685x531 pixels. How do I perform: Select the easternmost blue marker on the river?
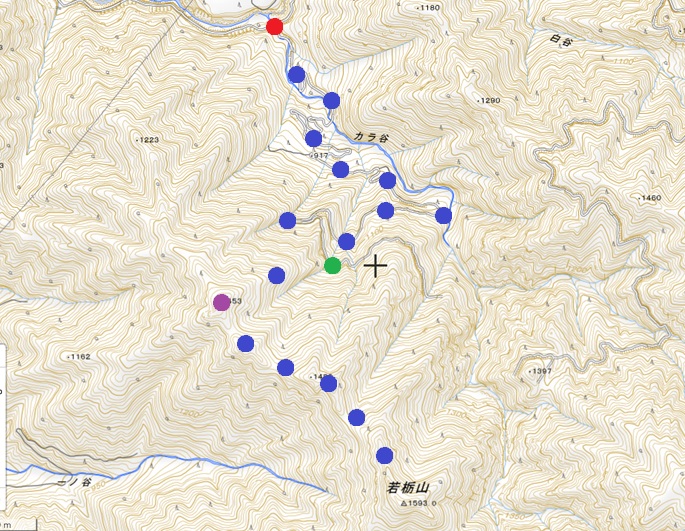[x=443, y=216]
